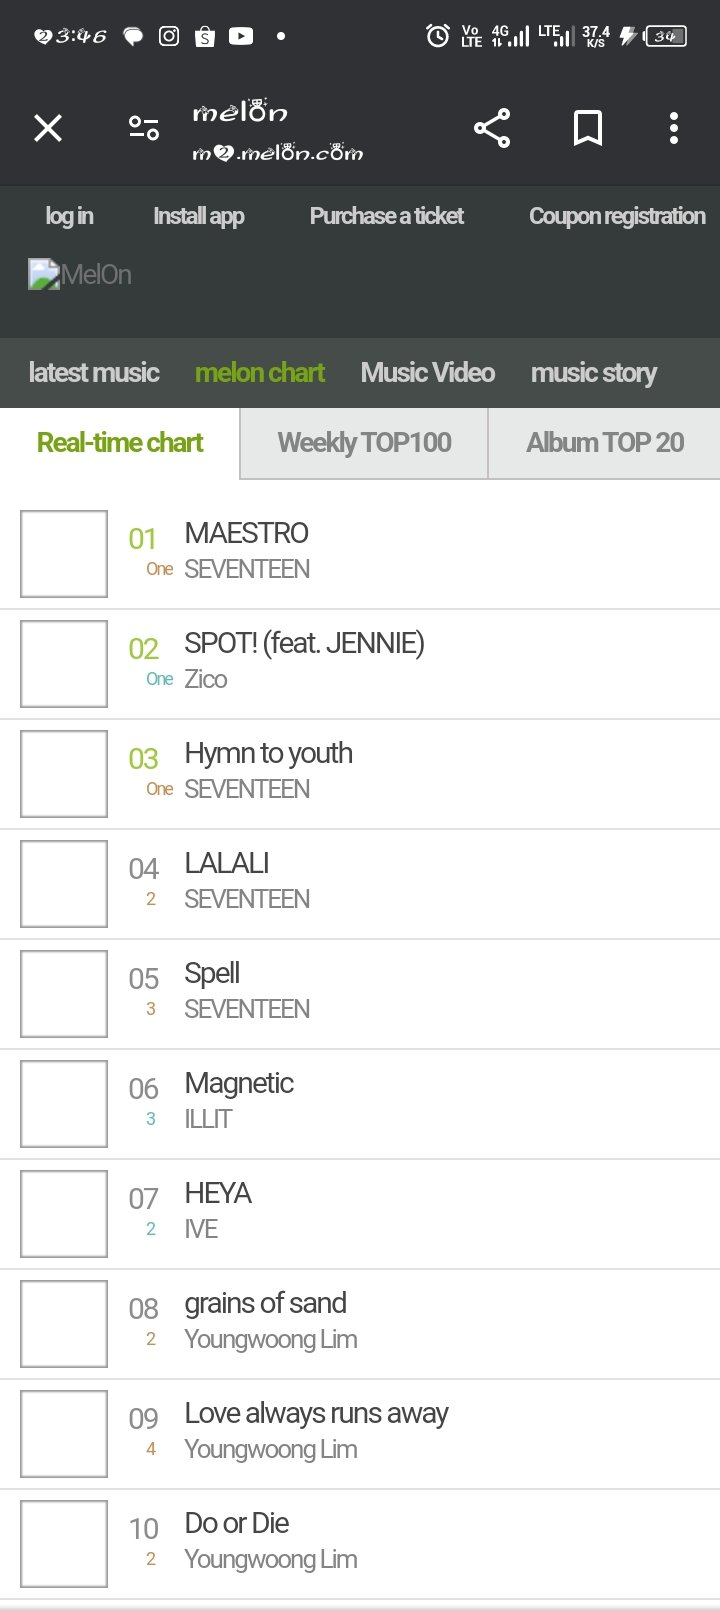Close the browser tab with X icon

tap(48, 128)
